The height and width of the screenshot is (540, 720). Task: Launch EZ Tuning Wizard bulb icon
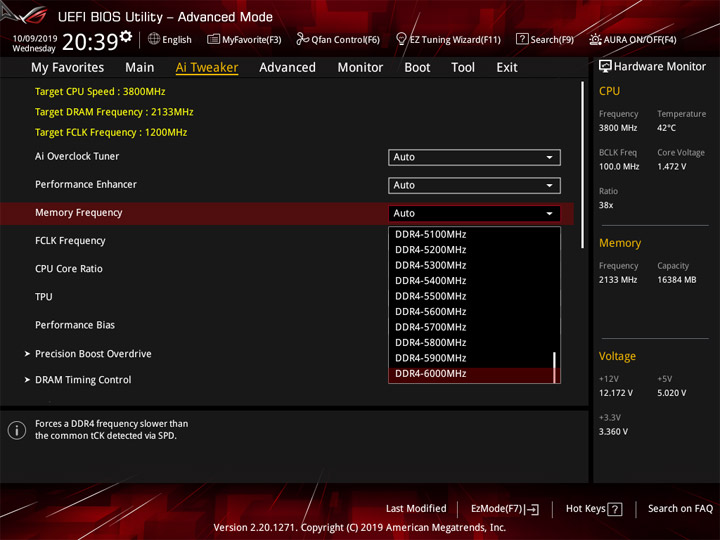tap(401, 39)
